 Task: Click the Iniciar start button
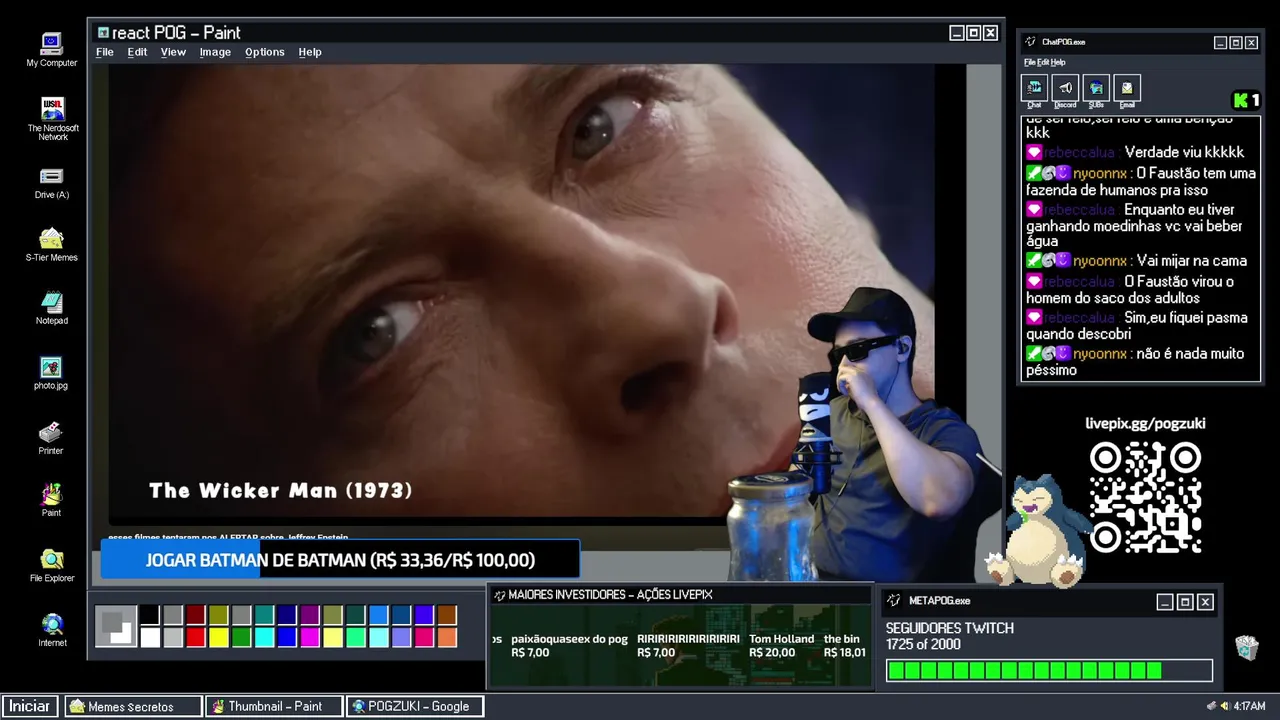pyautogui.click(x=30, y=706)
